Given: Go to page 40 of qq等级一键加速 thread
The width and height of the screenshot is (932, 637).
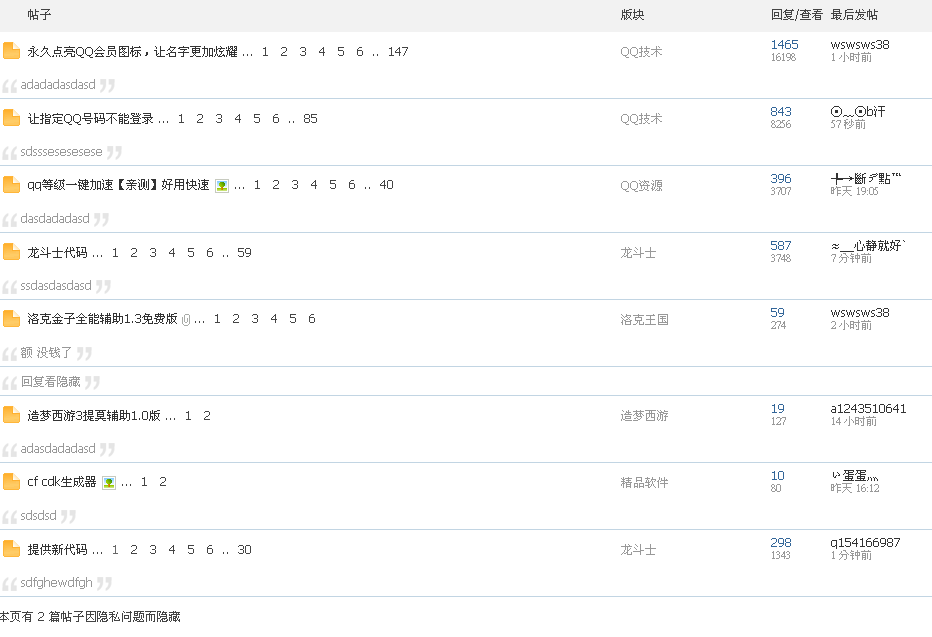Looking at the screenshot, I should click(x=386, y=185).
